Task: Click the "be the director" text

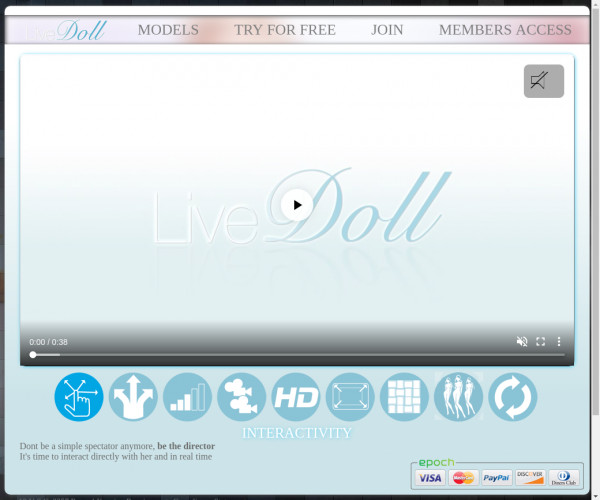Action: [x=186, y=446]
